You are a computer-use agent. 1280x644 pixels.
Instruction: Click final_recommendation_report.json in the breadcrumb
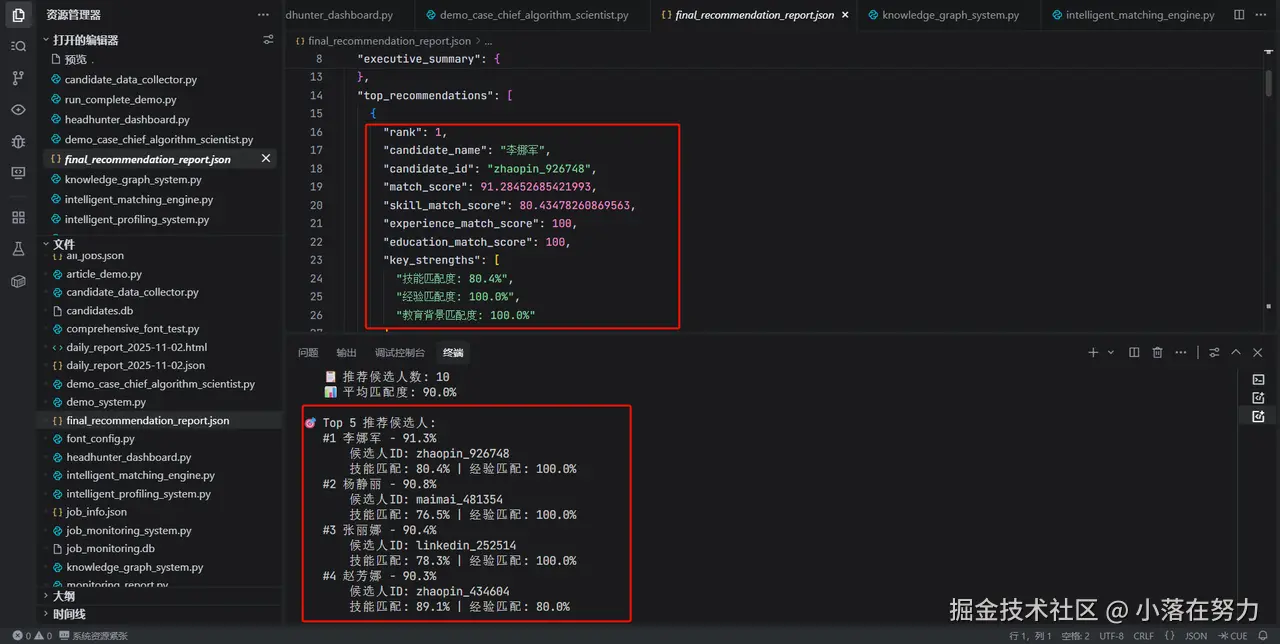pyautogui.click(x=389, y=41)
